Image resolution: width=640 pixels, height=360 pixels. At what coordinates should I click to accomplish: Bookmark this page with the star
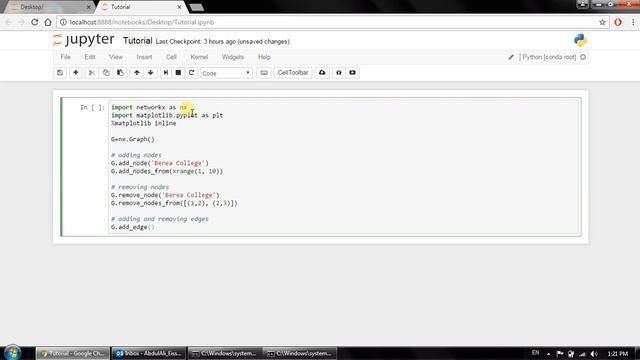[602, 22]
